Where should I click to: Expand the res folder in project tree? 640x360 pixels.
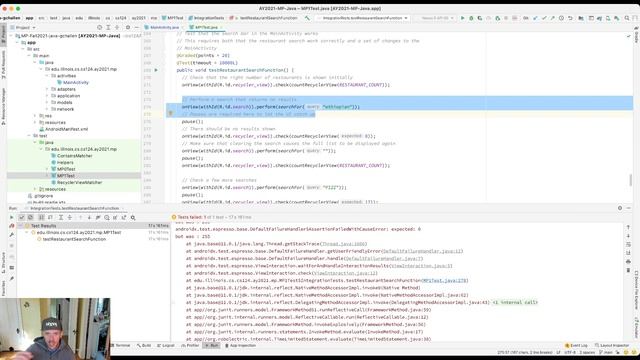tap(35, 116)
